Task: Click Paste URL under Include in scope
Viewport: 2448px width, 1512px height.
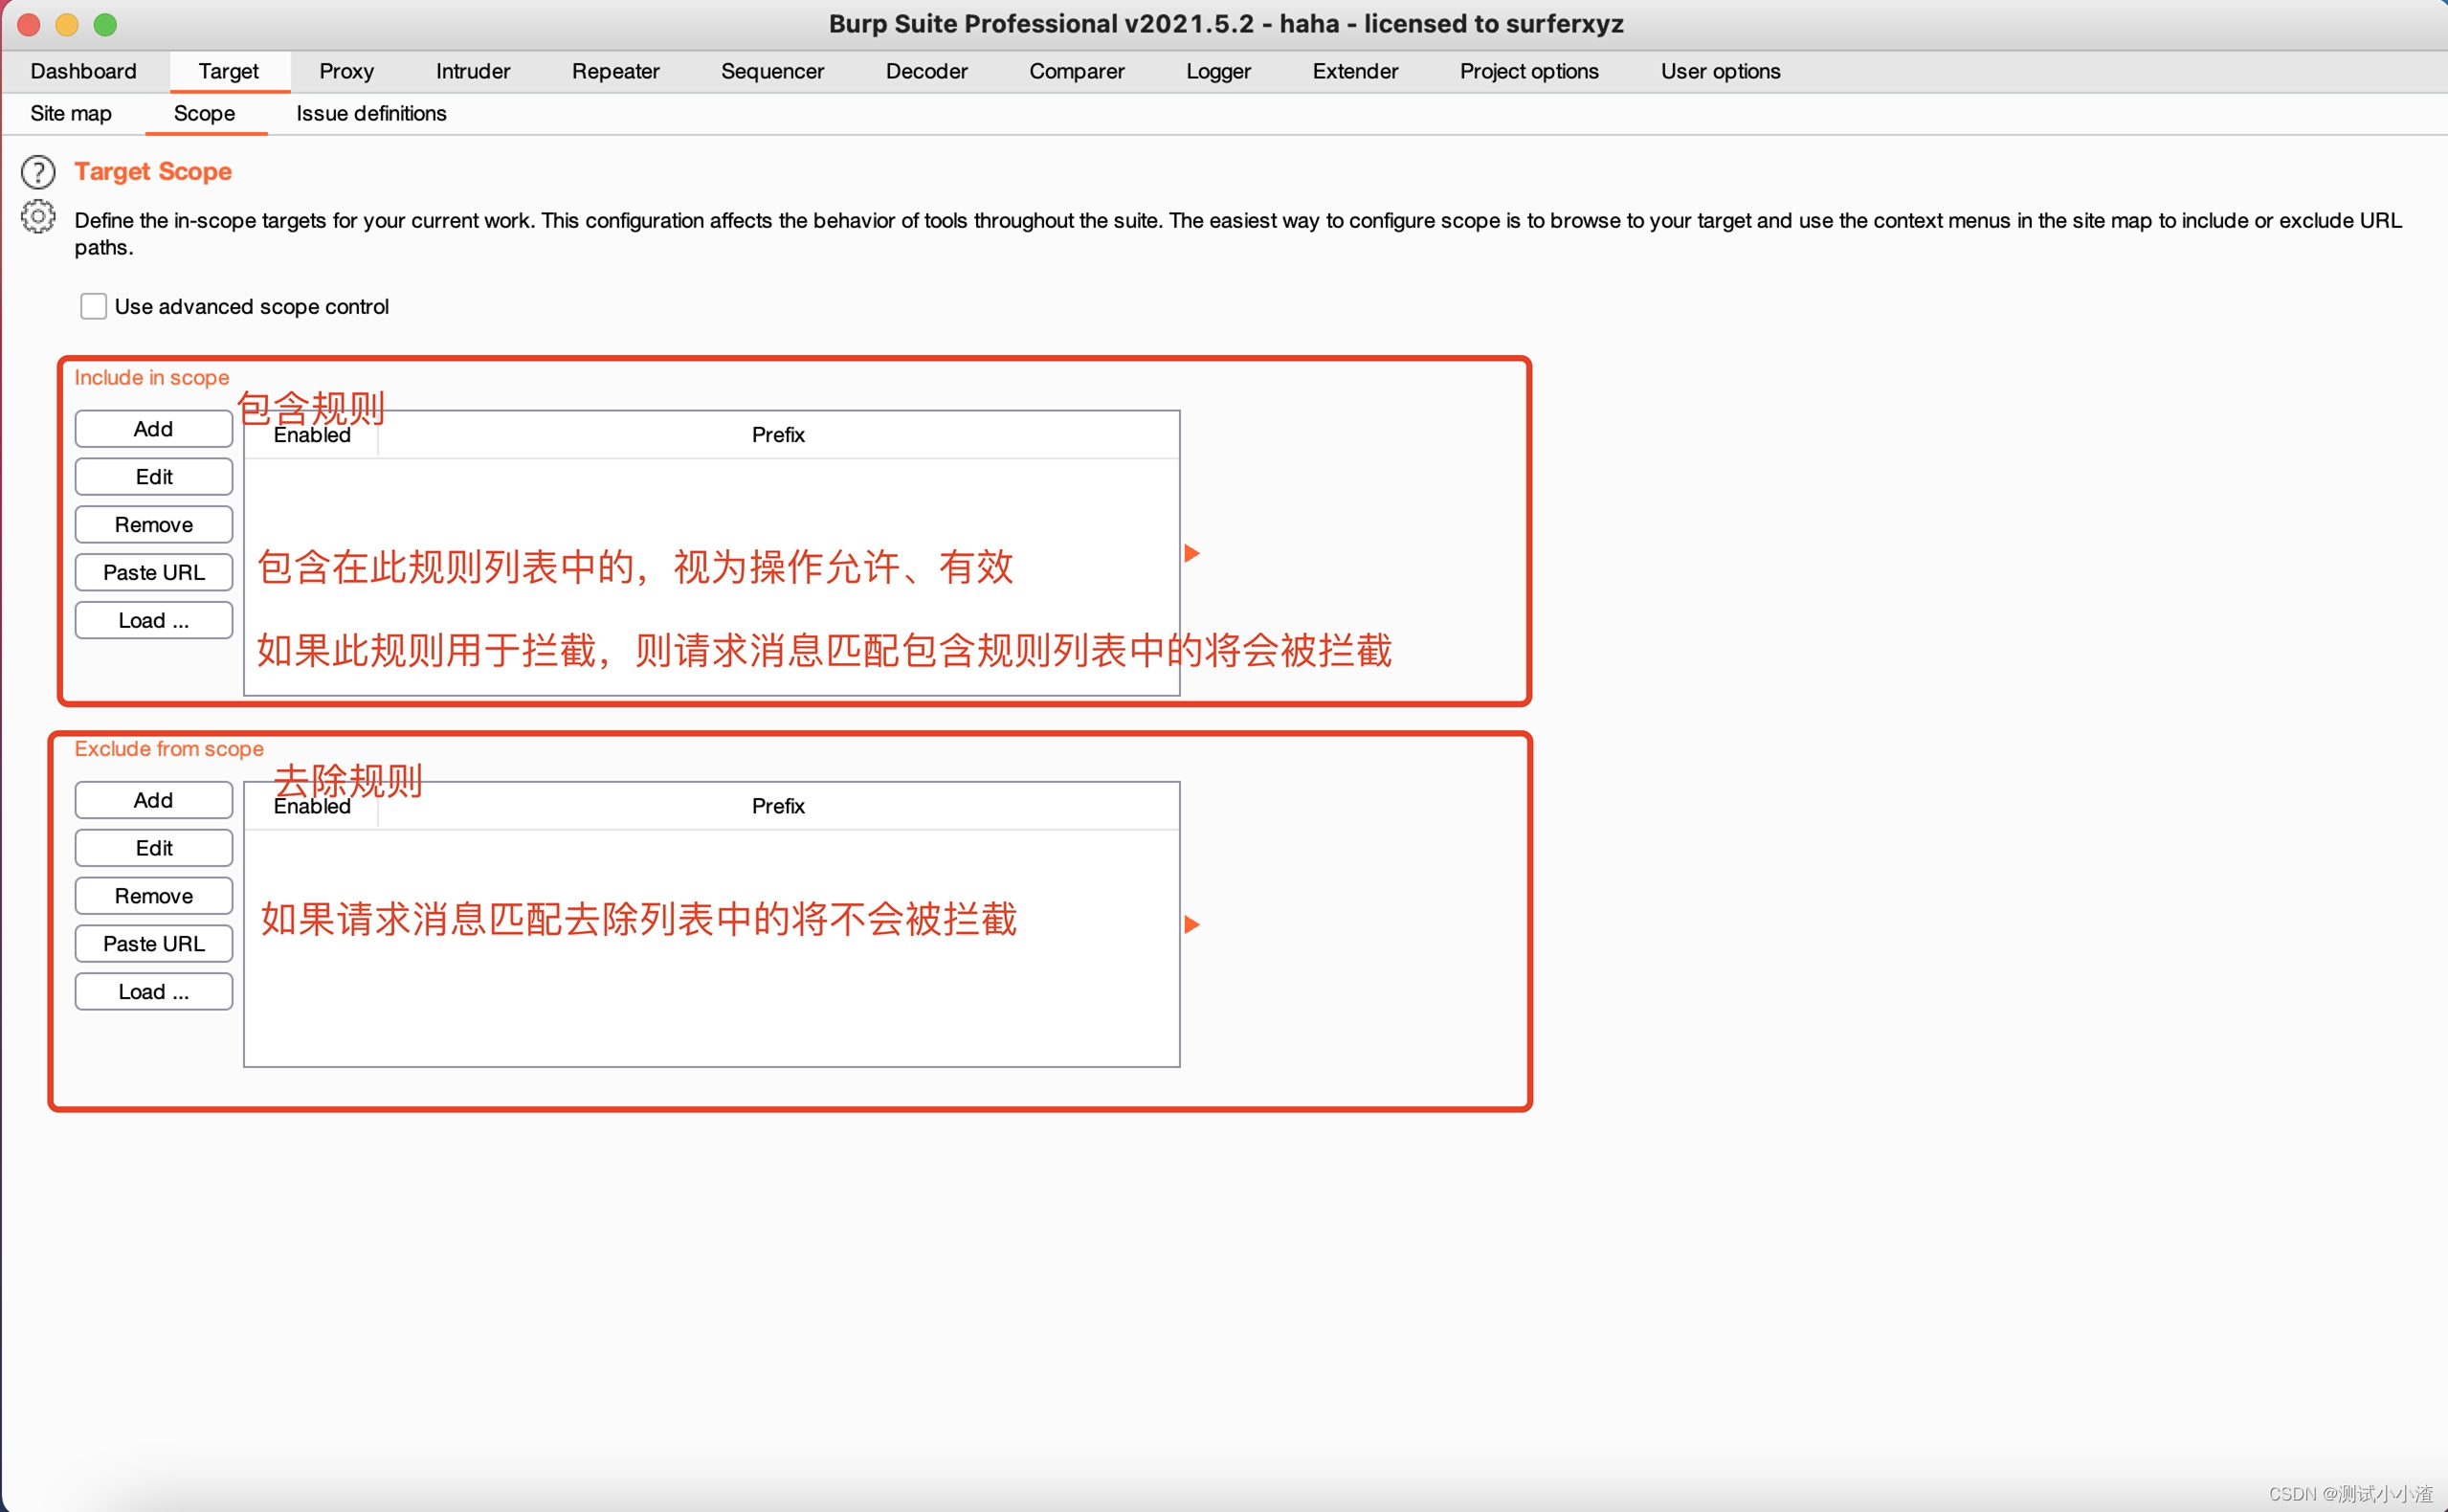Action: click(153, 571)
